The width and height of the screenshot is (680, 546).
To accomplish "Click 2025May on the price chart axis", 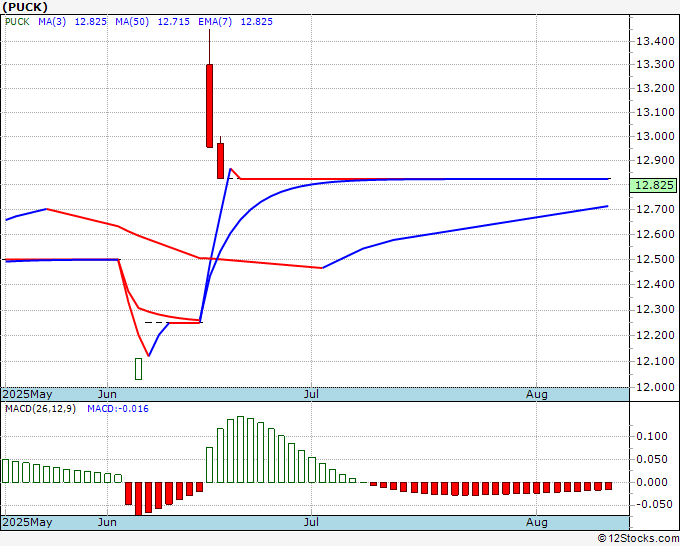I will point(27,394).
